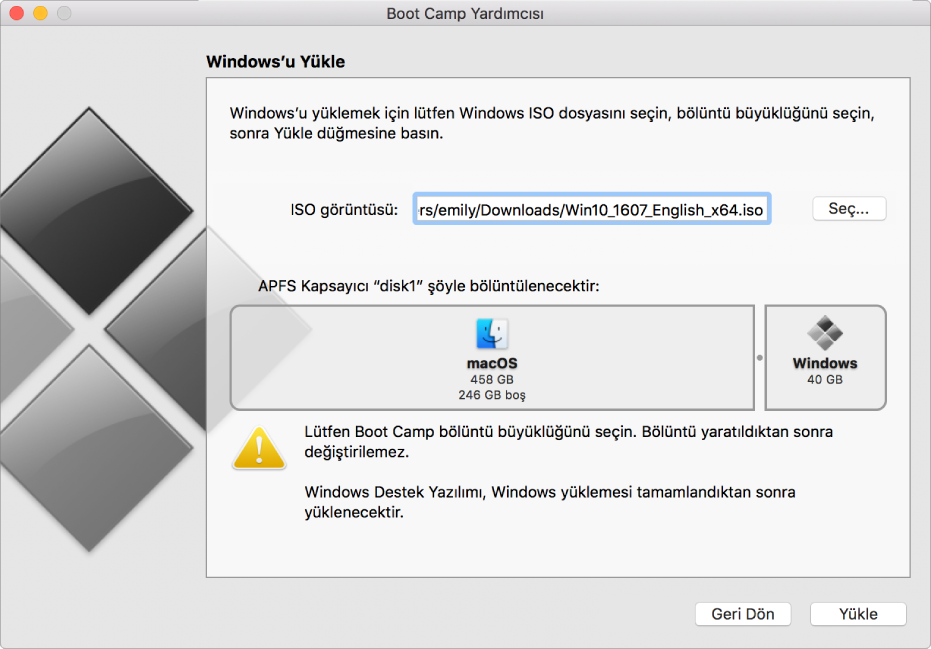Click the Seç... button to choose ISO
Screen dimensions: 931x649
click(848, 209)
